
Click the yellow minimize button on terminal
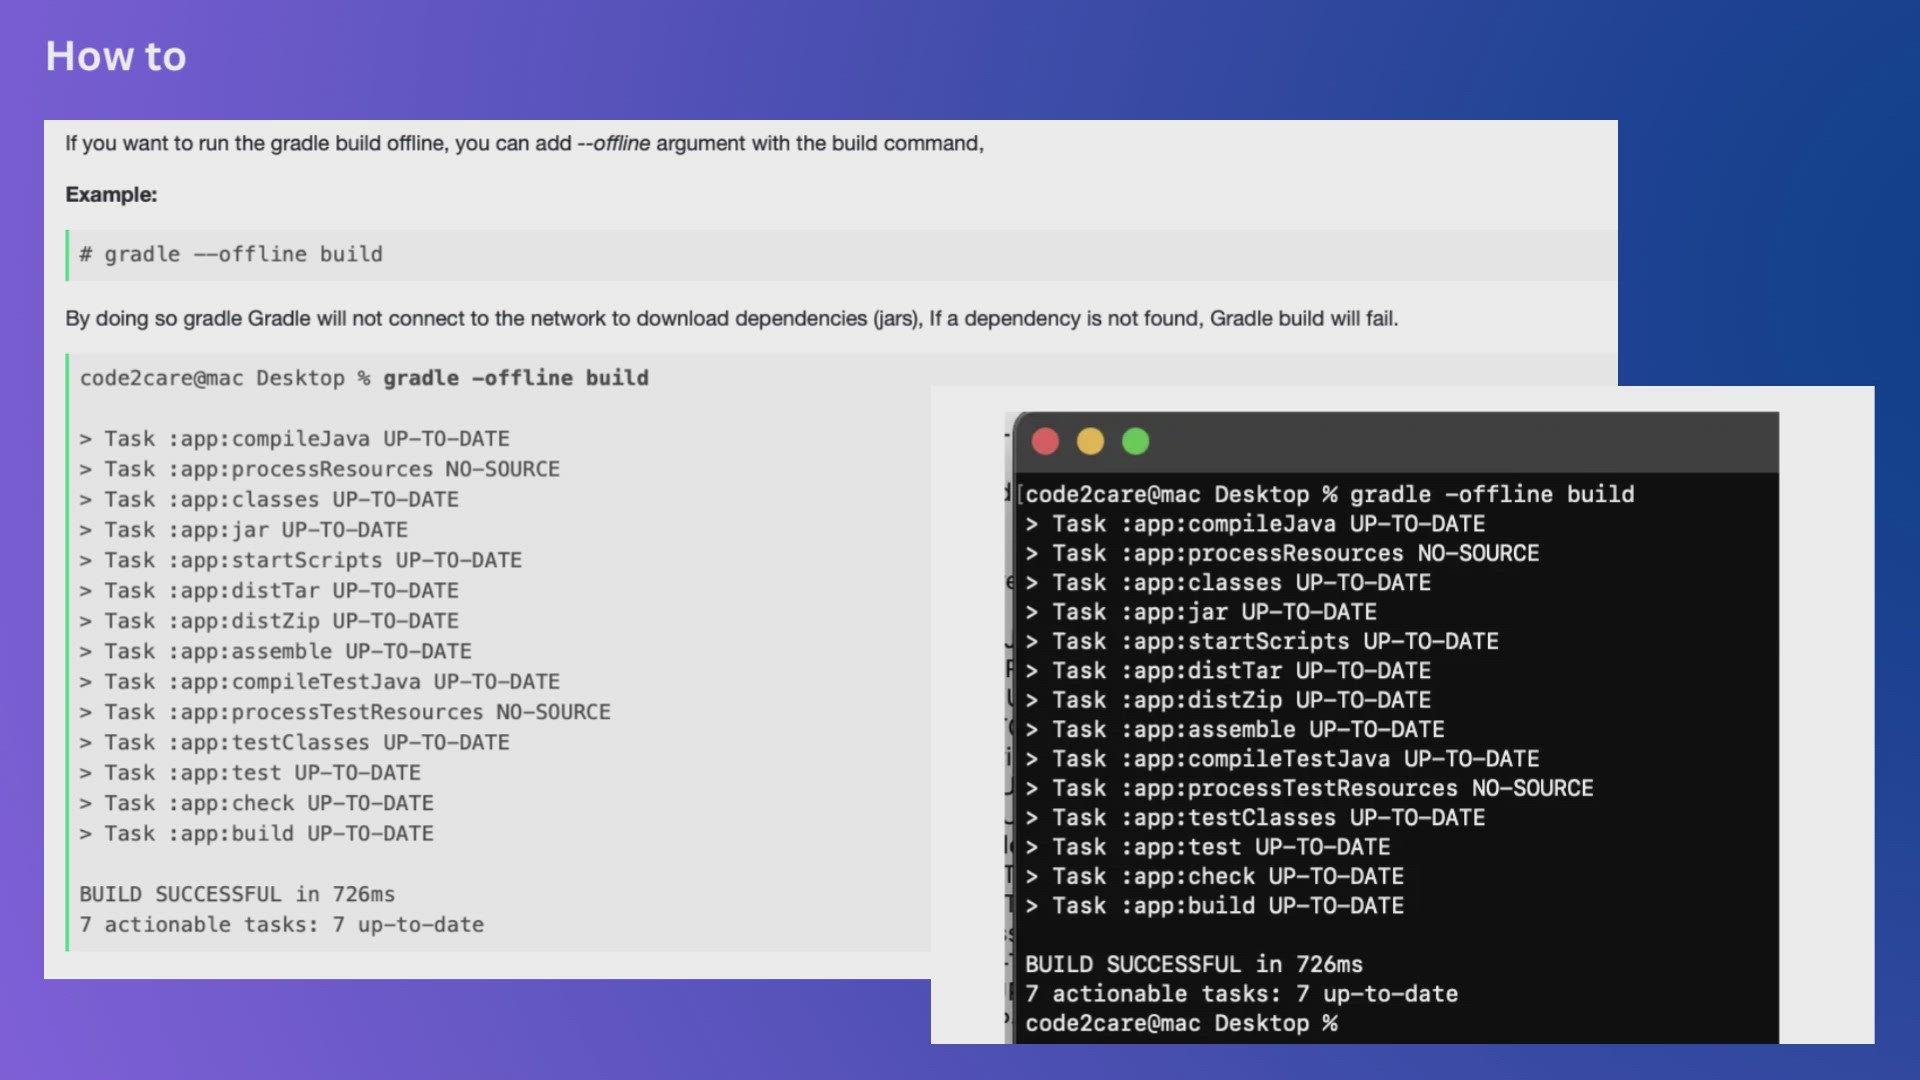click(1090, 441)
